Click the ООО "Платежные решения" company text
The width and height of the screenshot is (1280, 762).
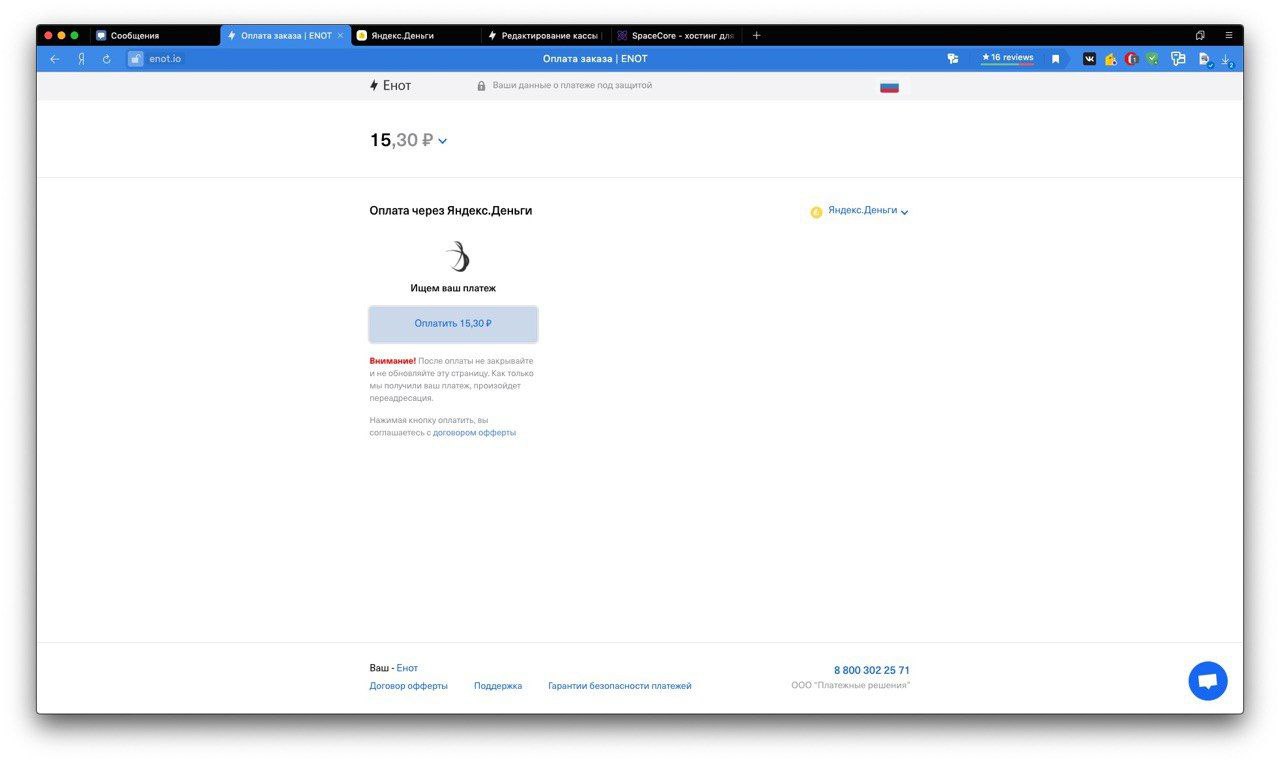point(851,686)
